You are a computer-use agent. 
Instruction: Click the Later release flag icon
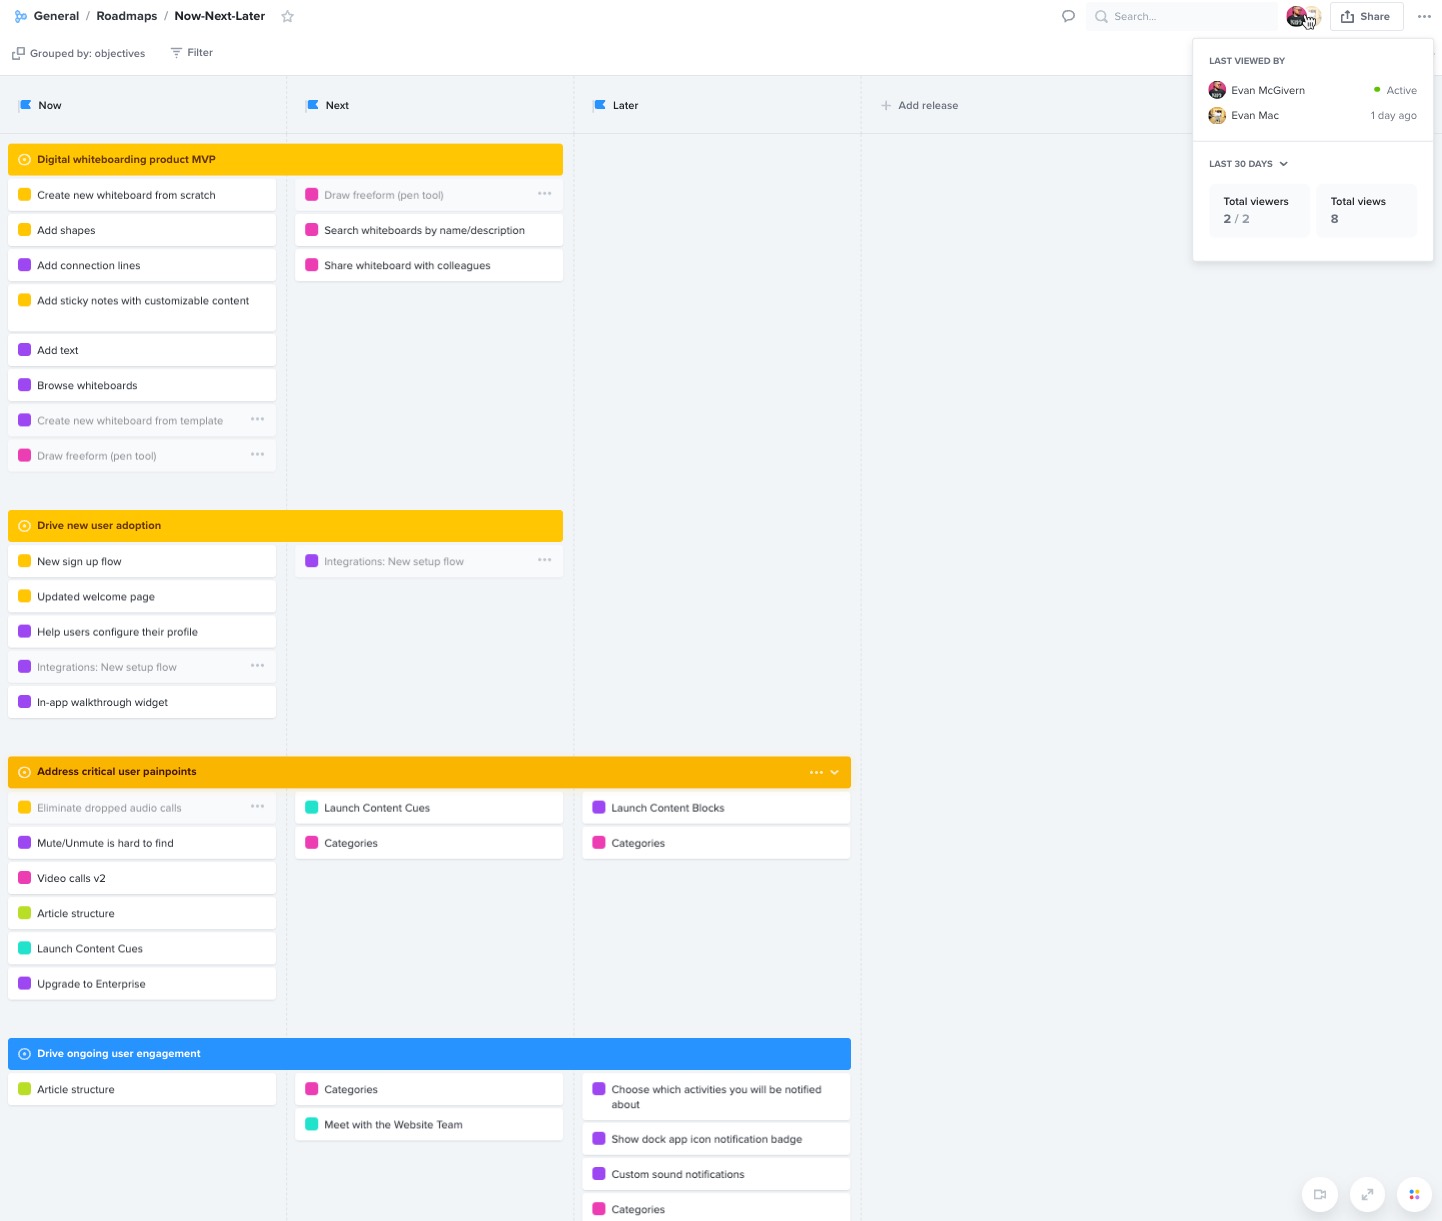click(x=600, y=105)
